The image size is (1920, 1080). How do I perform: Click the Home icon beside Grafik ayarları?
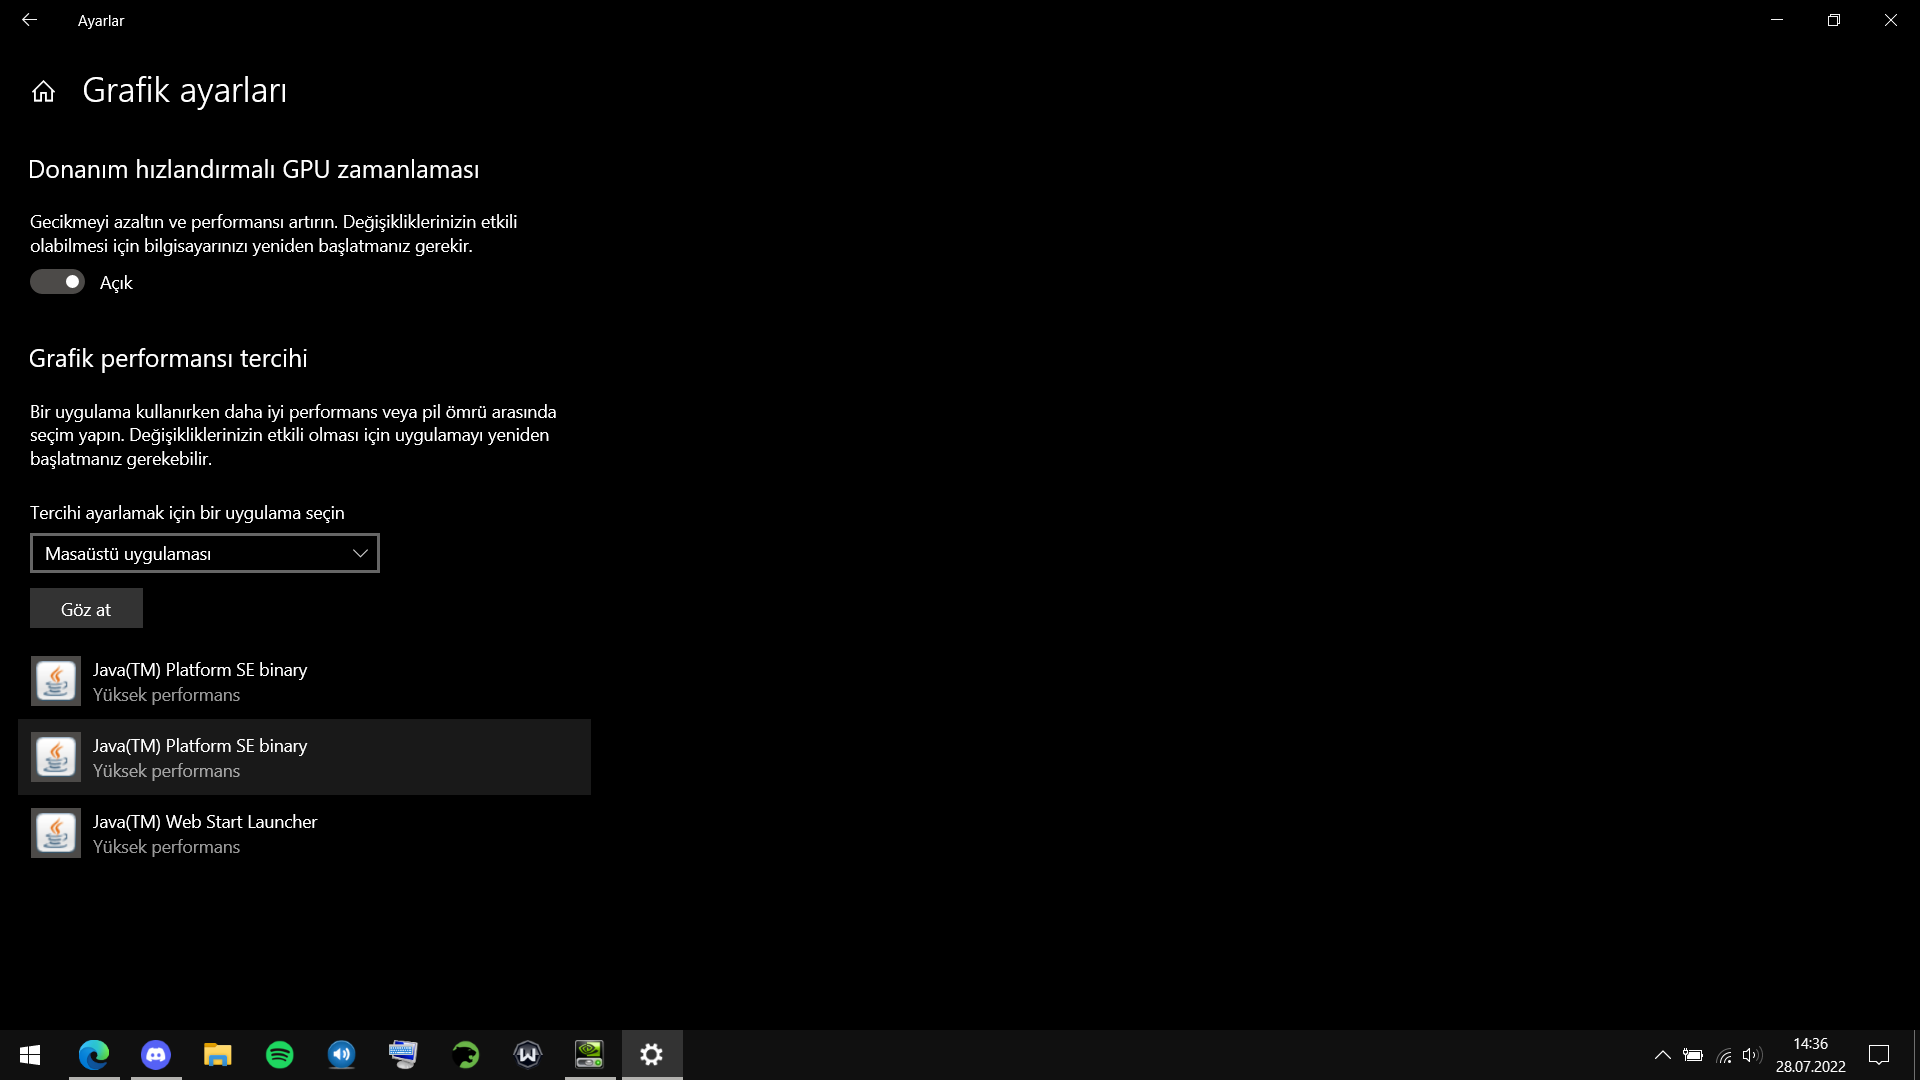coord(43,92)
